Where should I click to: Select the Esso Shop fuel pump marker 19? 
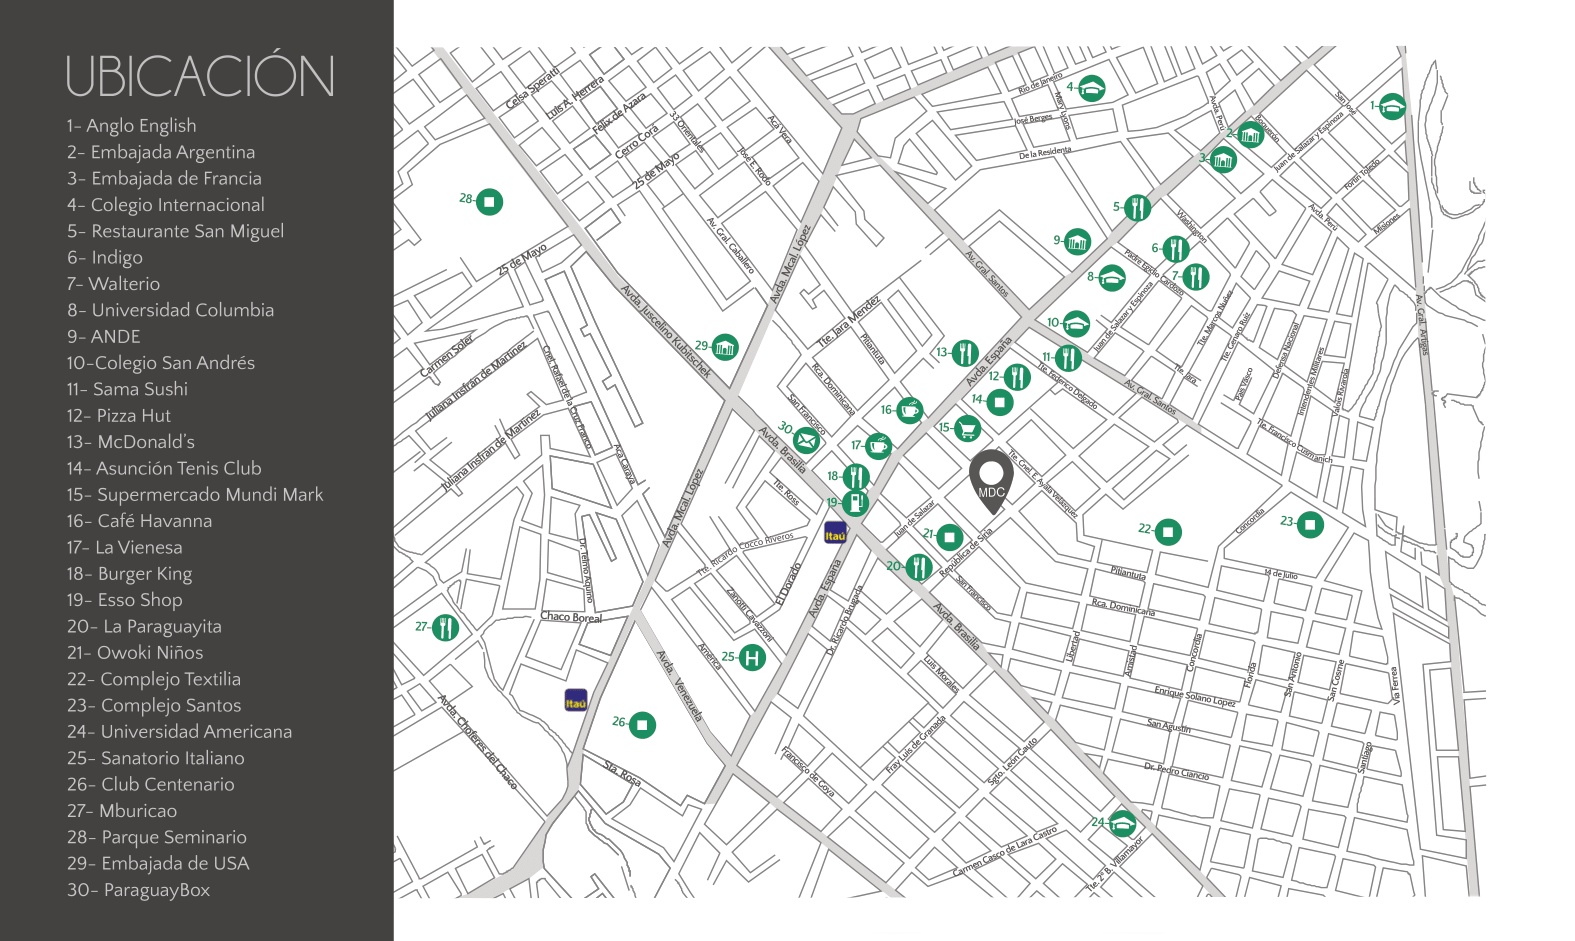click(855, 503)
